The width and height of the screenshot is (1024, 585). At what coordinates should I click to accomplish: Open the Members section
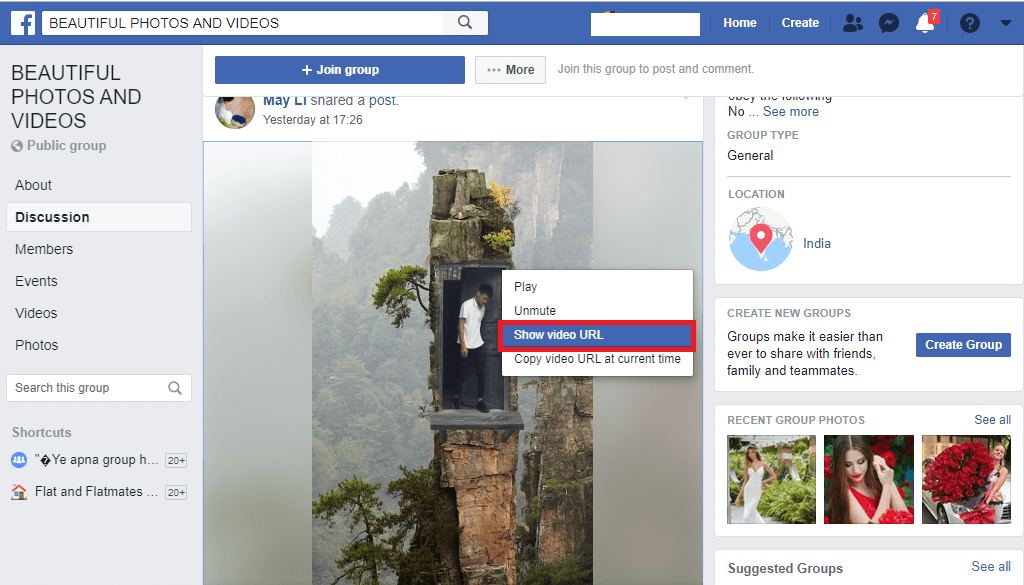pos(44,249)
